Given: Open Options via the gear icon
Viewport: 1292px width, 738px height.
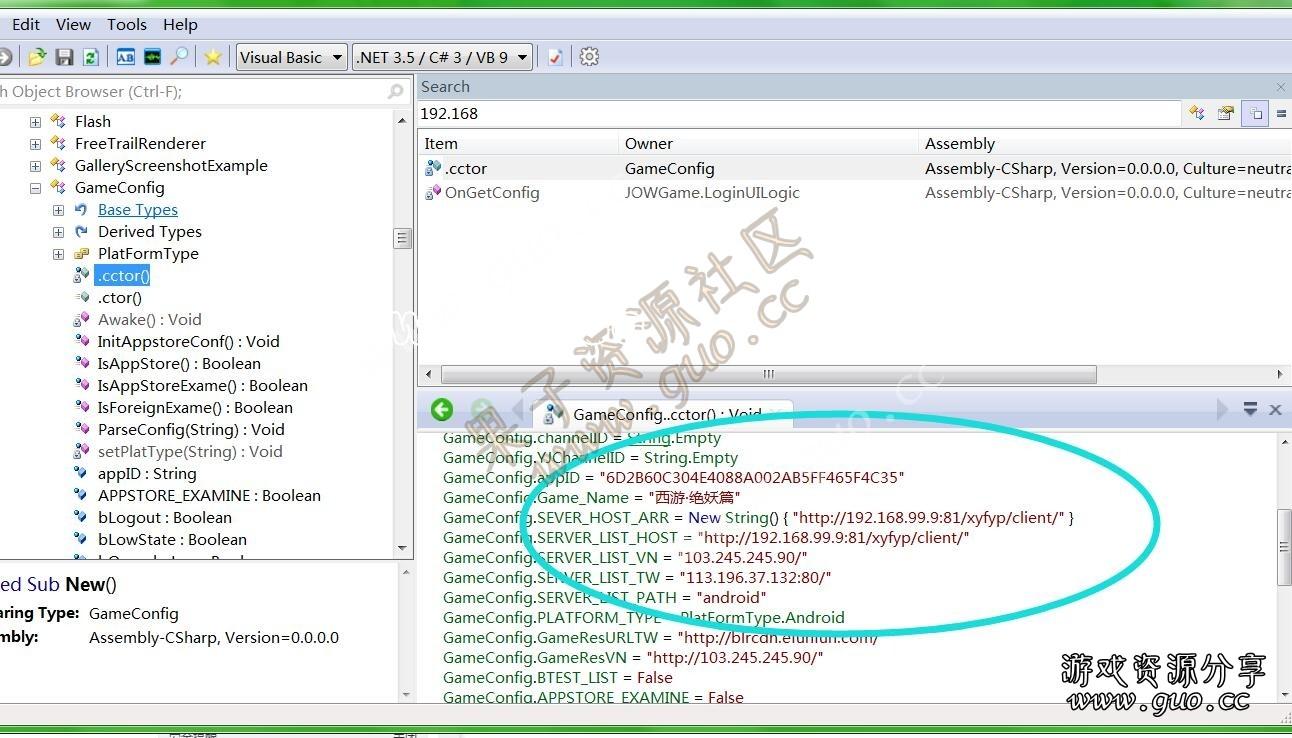Looking at the screenshot, I should tap(589, 57).
